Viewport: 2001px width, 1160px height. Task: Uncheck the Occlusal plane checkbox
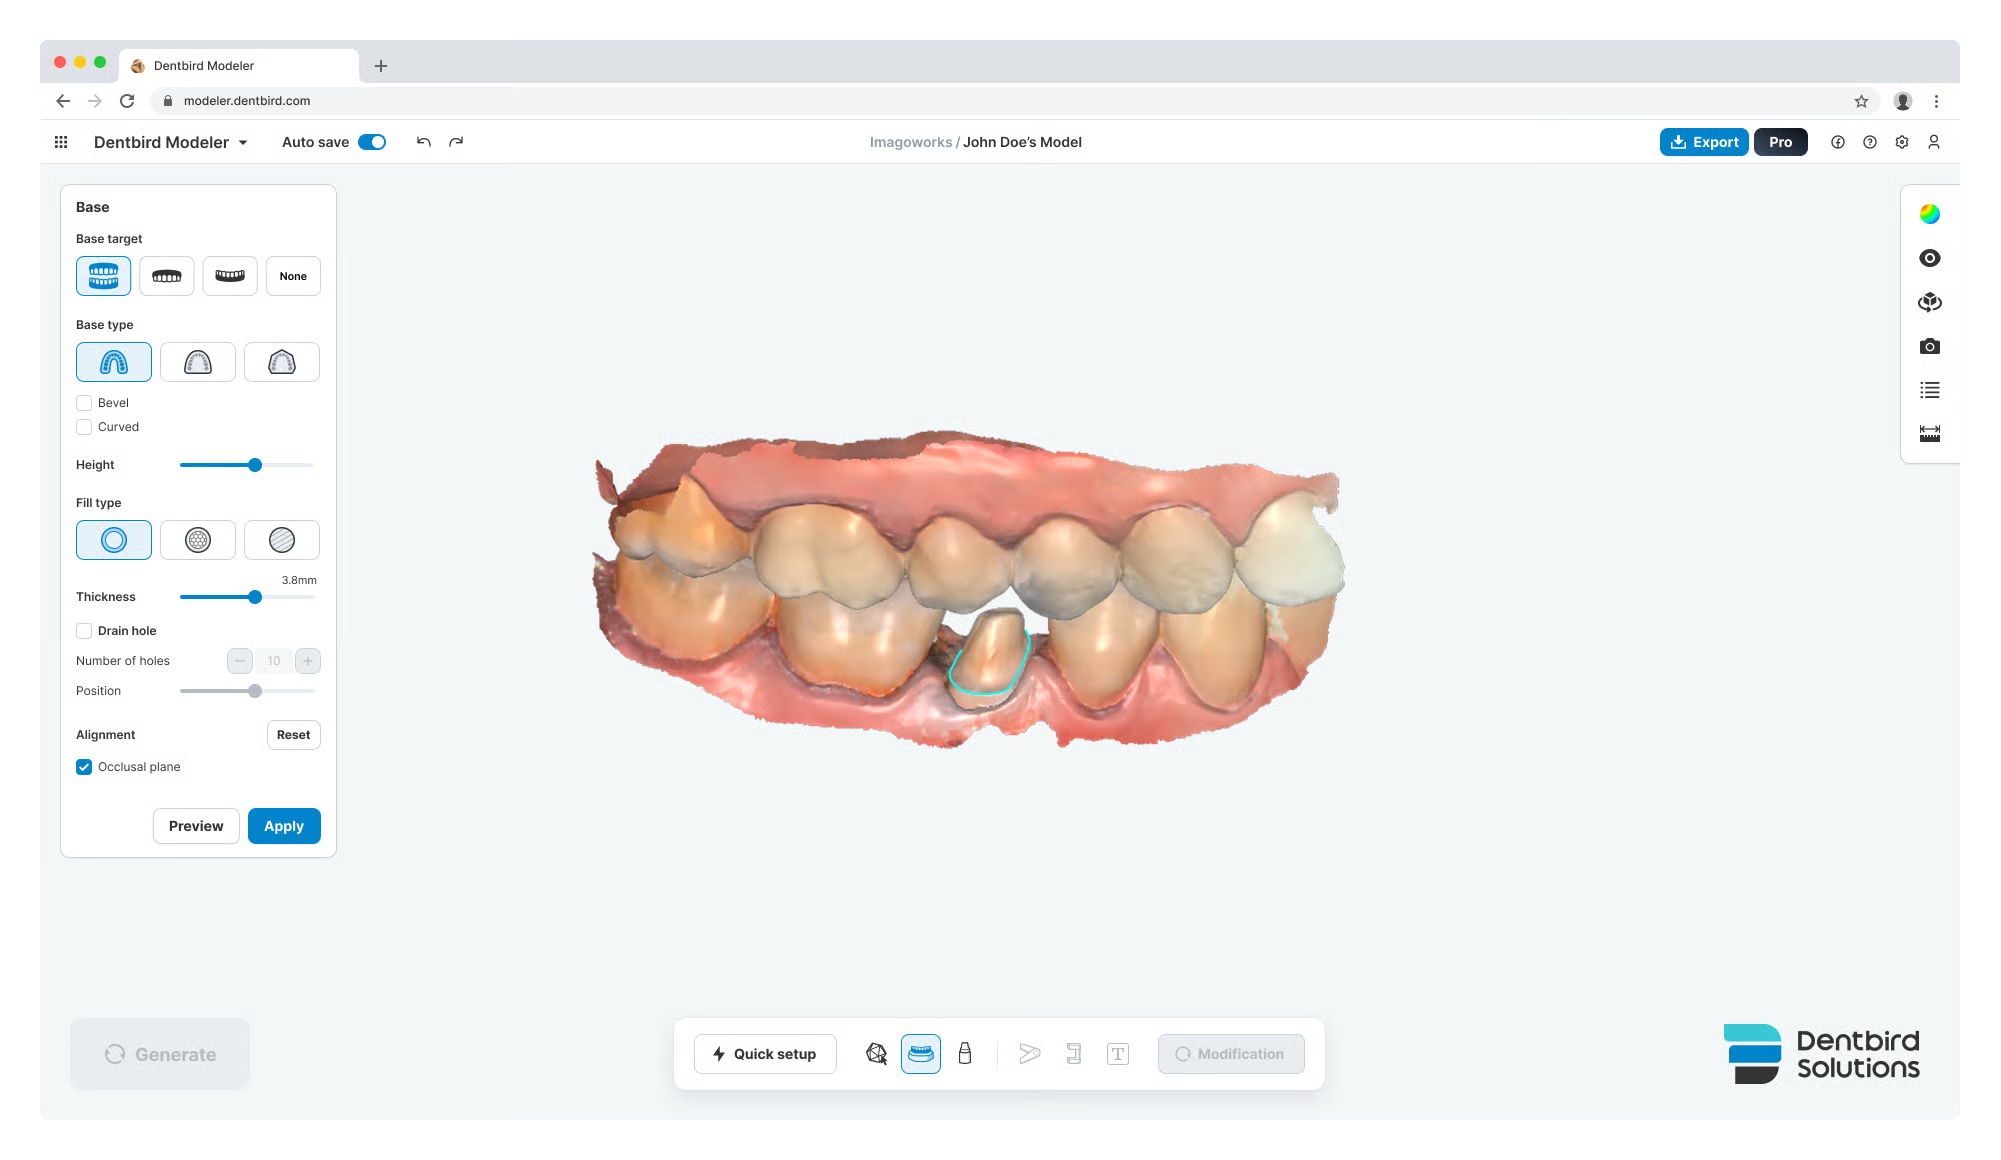point(84,767)
